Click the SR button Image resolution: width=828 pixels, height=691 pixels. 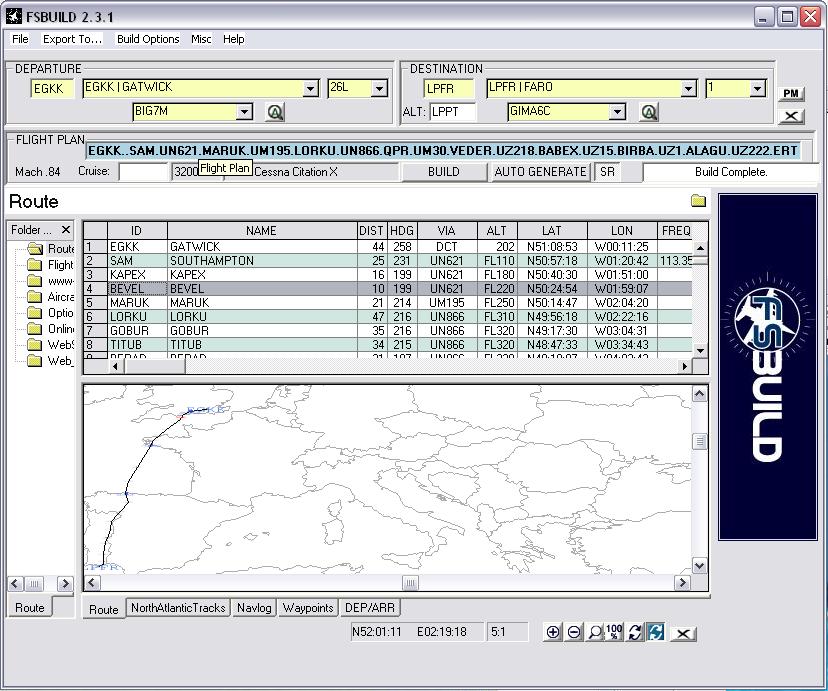[x=607, y=172]
